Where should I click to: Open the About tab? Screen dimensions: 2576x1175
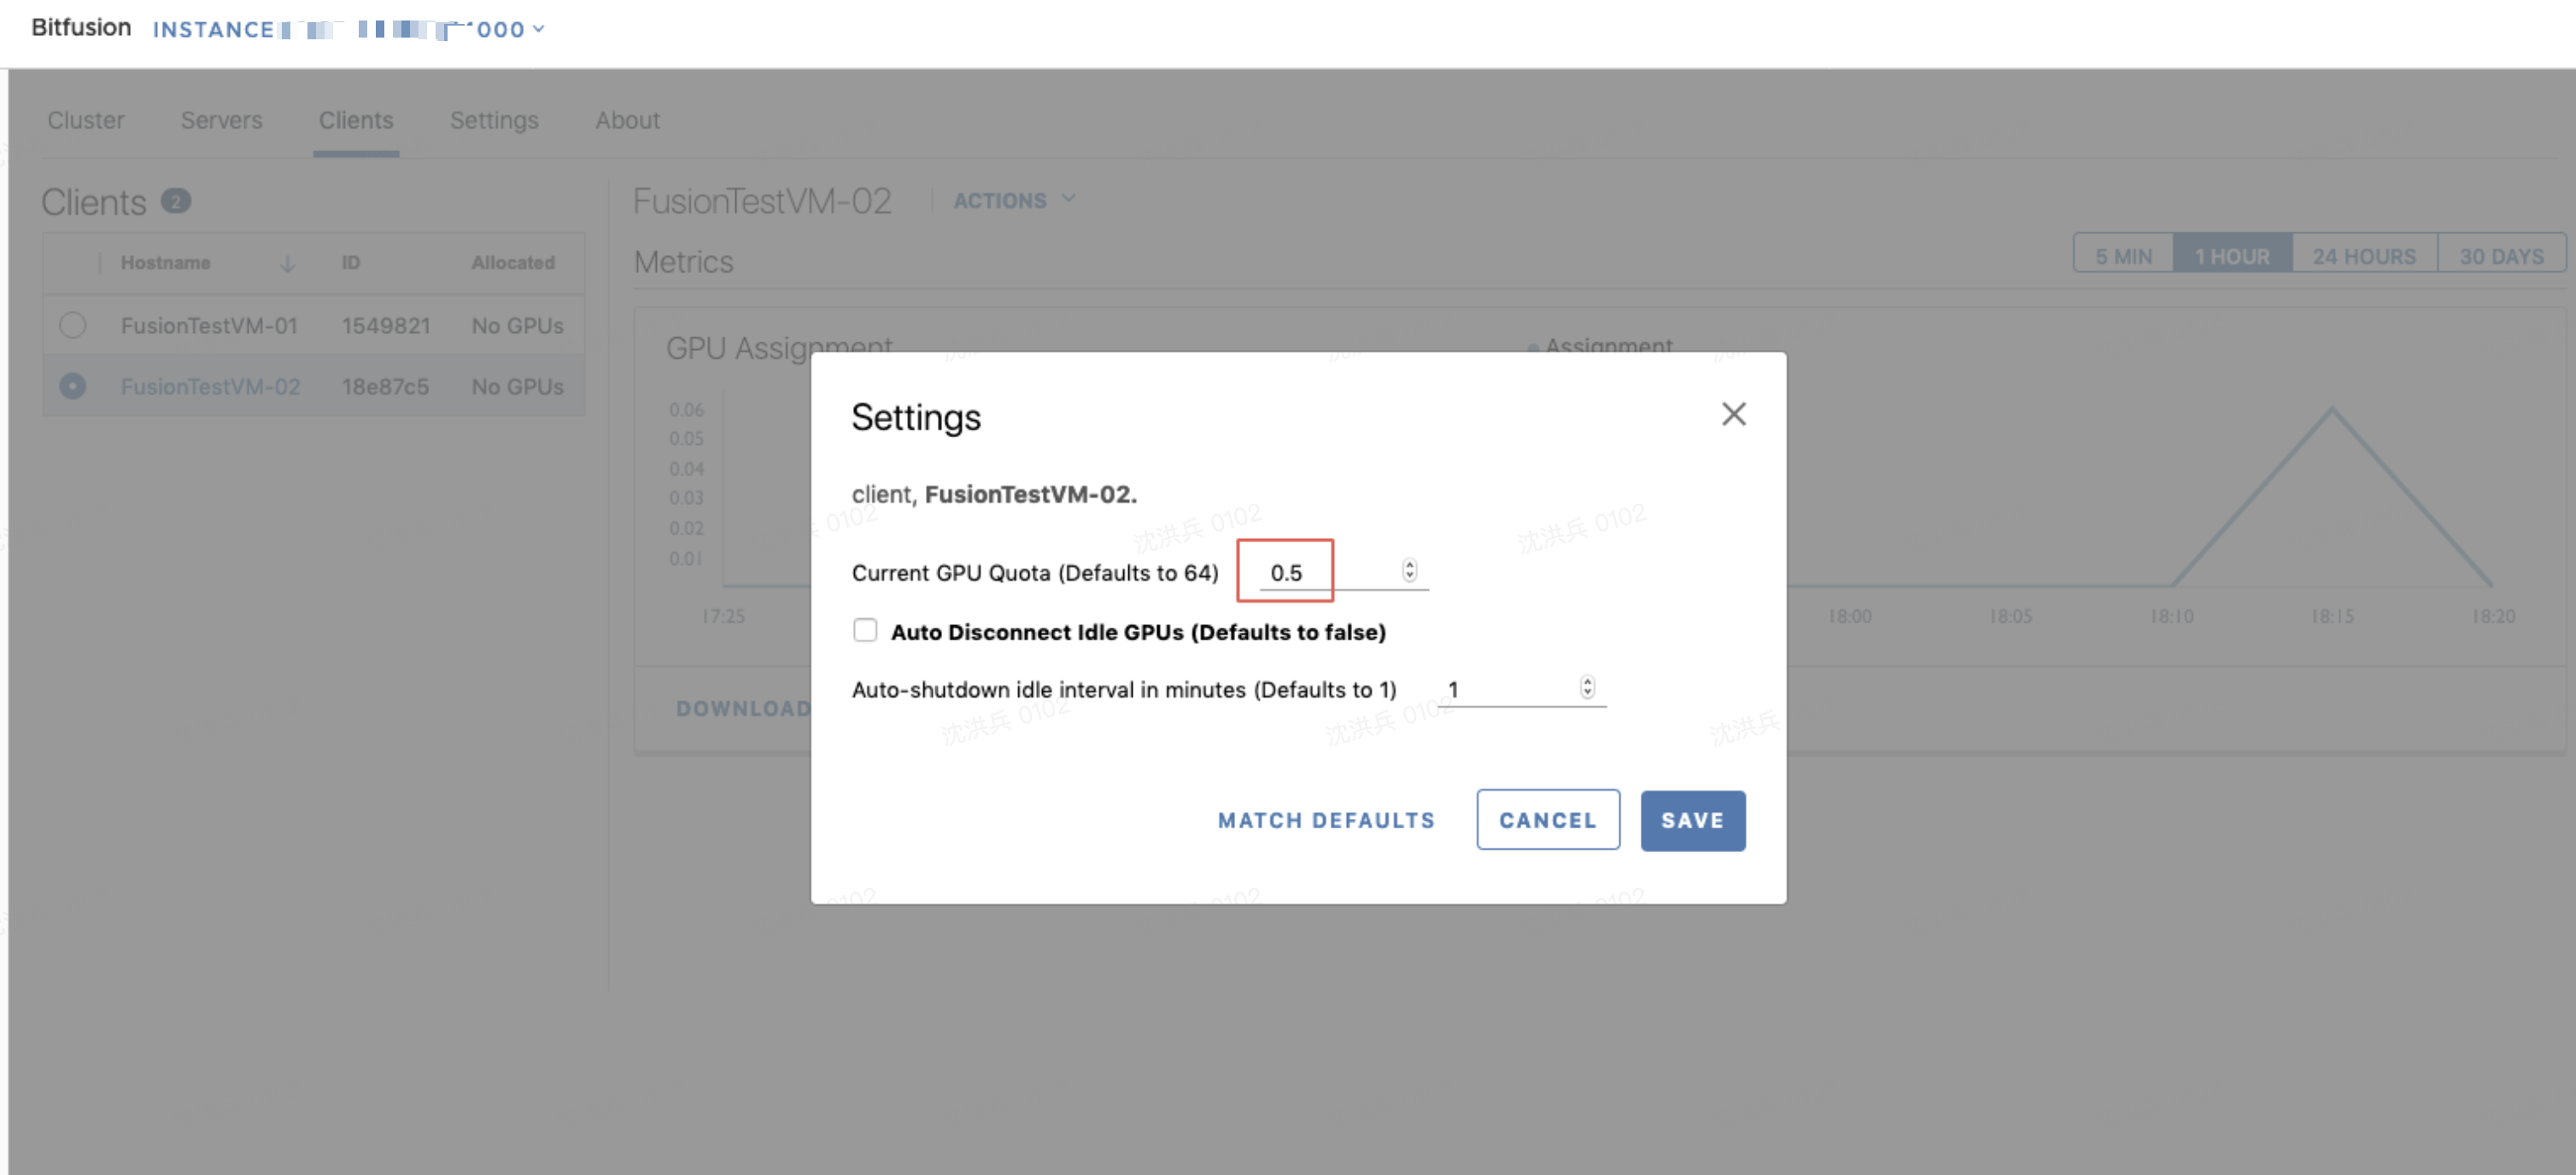pos(628,120)
